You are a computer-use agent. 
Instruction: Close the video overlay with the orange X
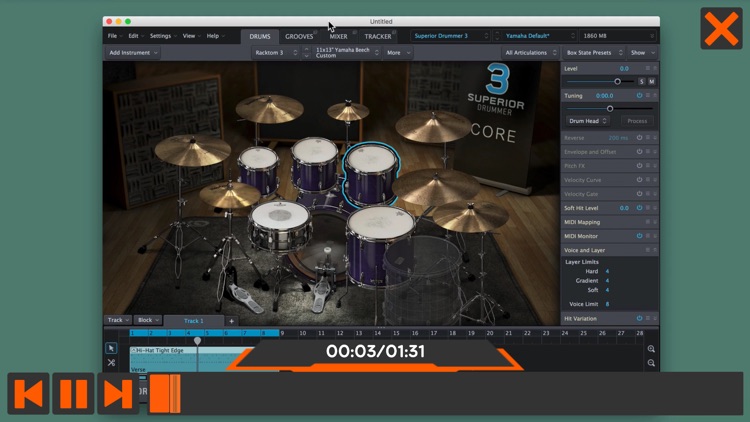coord(721,29)
